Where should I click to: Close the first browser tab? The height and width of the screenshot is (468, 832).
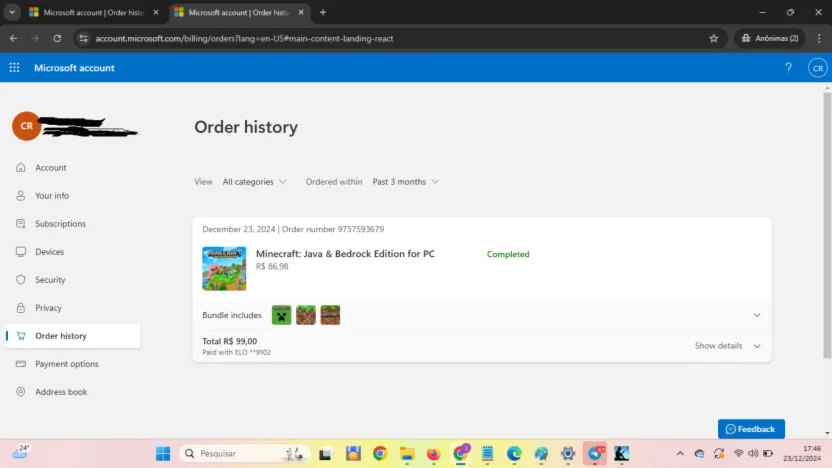[156, 12]
